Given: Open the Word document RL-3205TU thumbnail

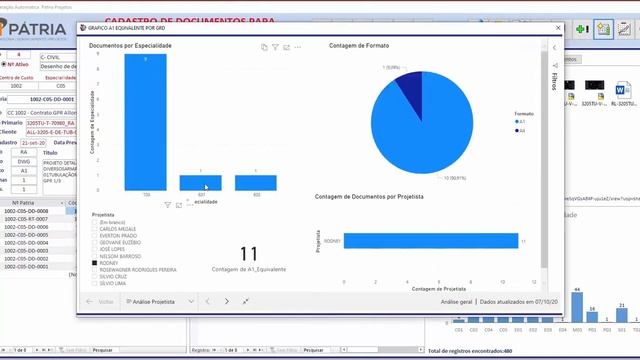Looking at the screenshot, I should 623,94.
